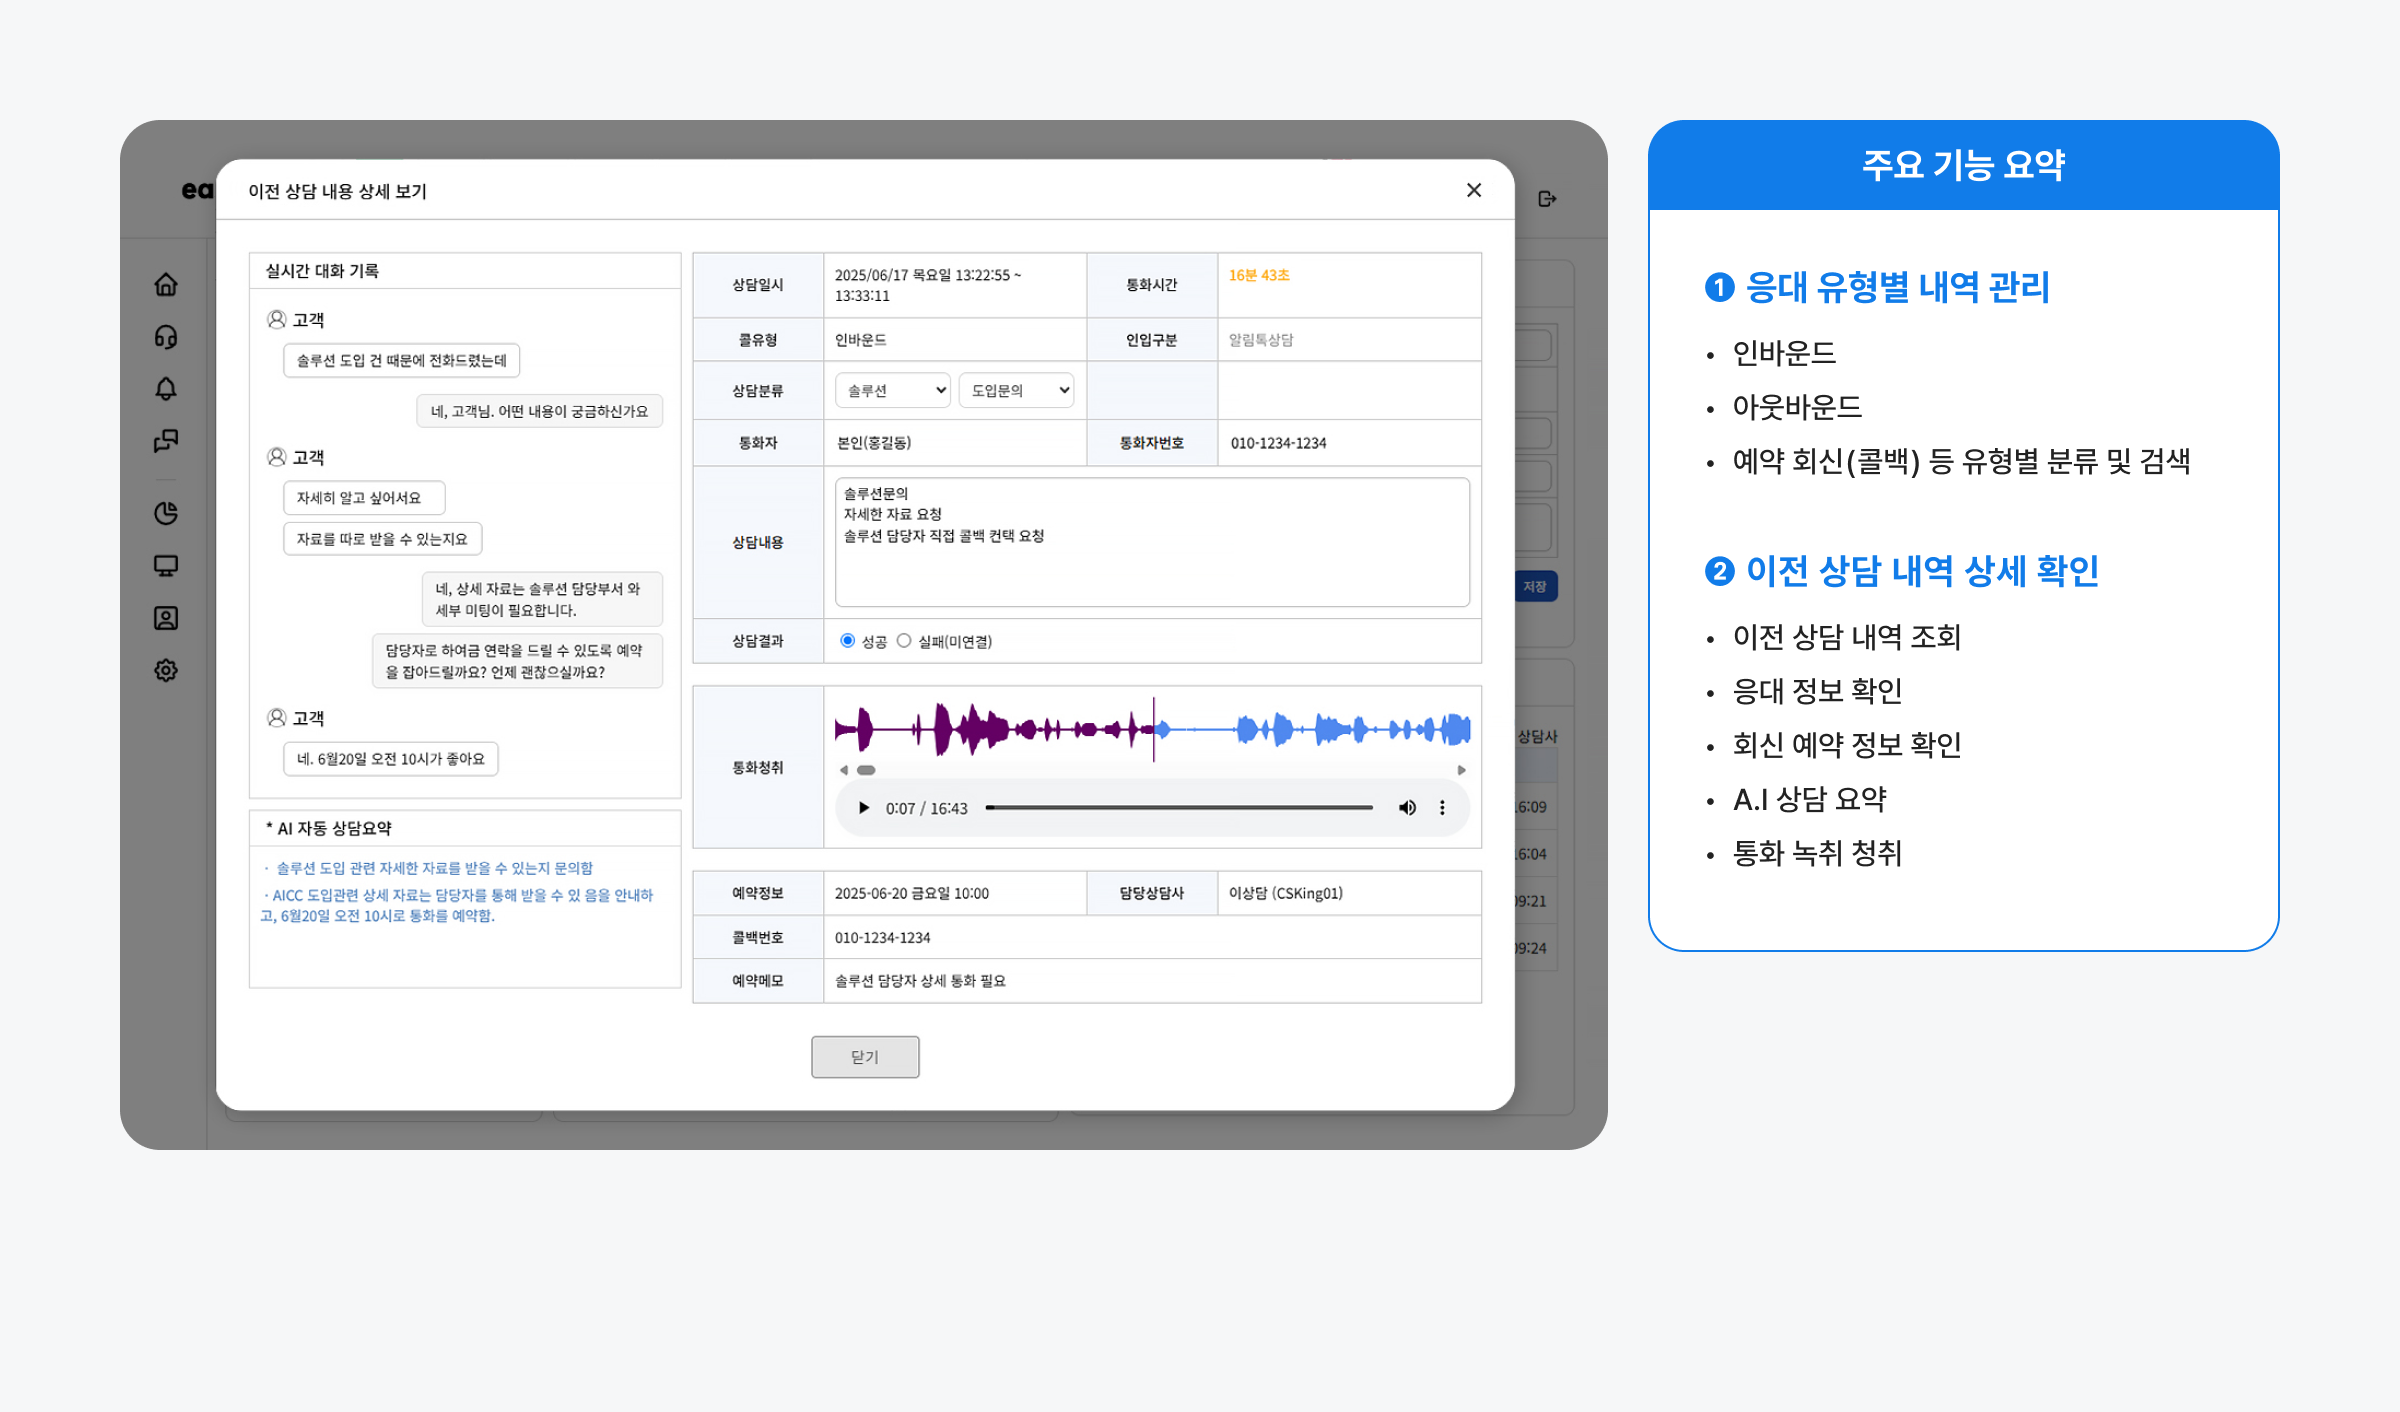The height and width of the screenshot is (1412, 2400).
Task: Open the settings gear icon
Action: click(166, 670)
